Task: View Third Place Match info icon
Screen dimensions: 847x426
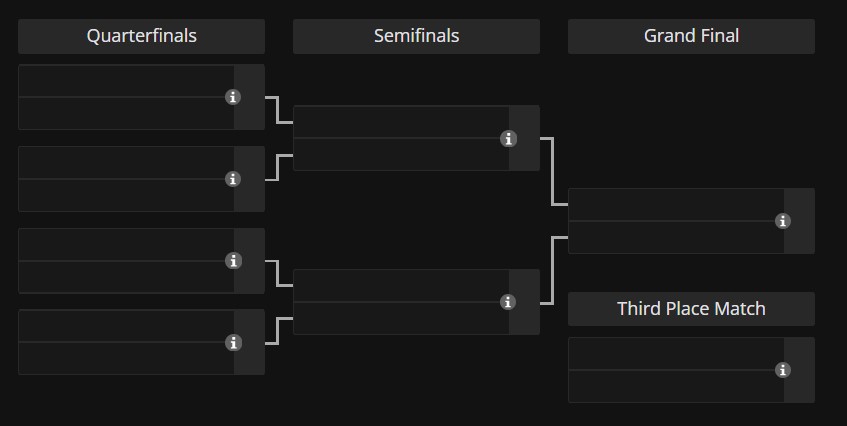Action: click(x=783, y=370)
